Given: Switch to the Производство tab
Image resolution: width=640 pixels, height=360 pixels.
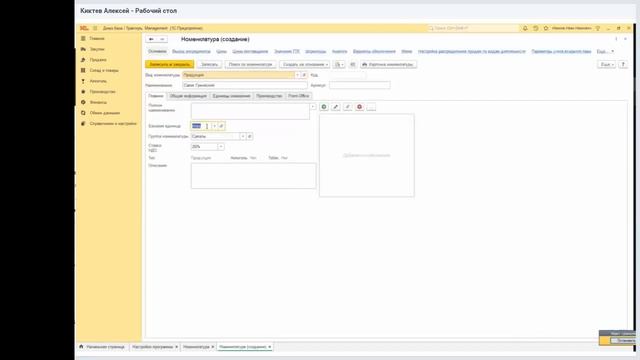Looking at the screenshot, I should [269, 96].
